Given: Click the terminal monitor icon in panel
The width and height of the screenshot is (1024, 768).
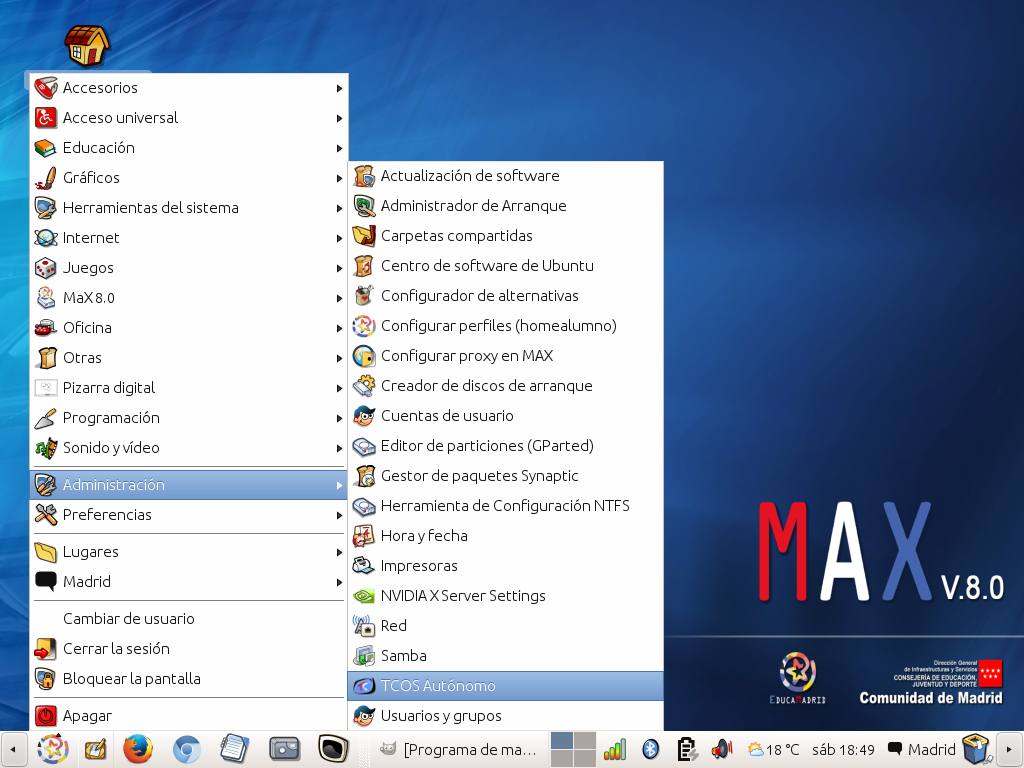Looking at the screenshot, I should (333, 748).
